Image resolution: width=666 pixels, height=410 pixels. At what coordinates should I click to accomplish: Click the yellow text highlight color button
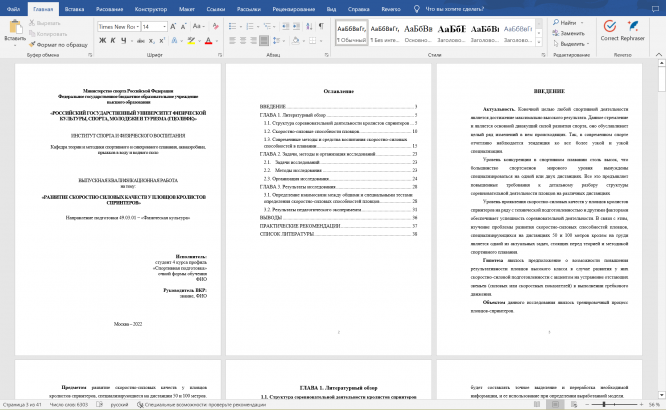point(191,41)
